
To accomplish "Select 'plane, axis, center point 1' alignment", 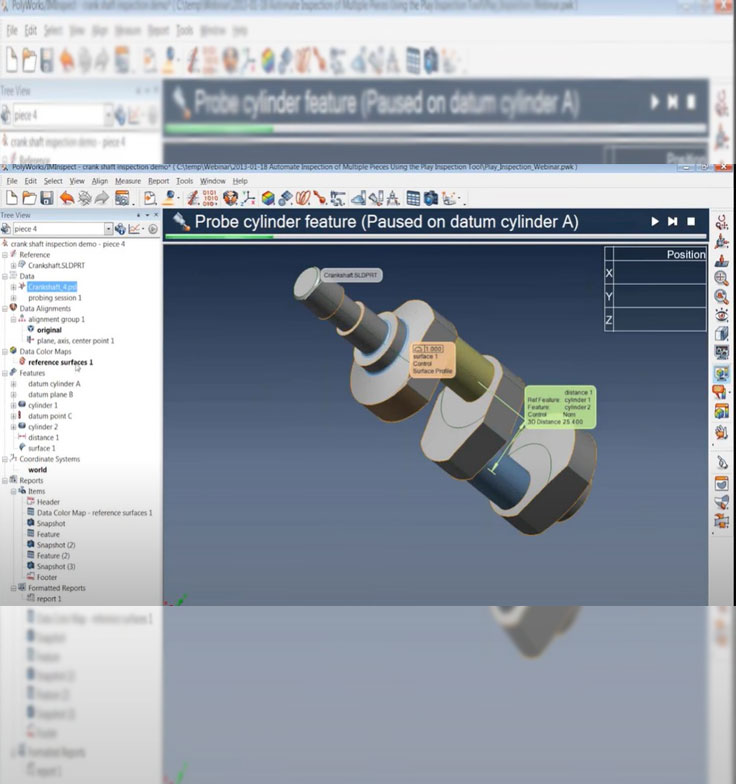I will point(76,341).
